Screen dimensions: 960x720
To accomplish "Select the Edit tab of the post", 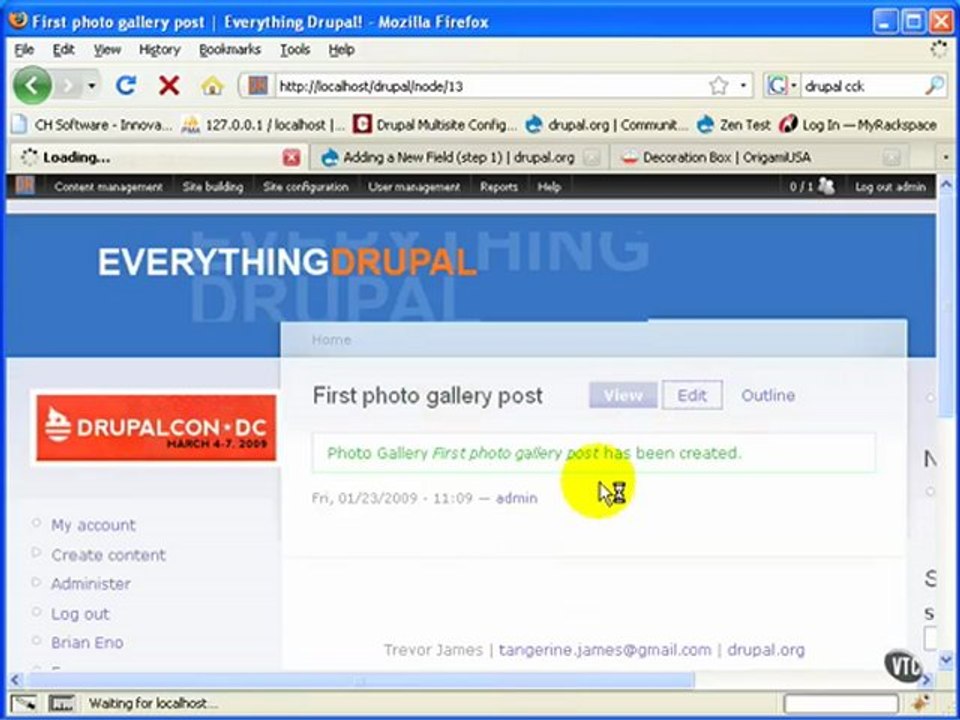I will [692, 395].
